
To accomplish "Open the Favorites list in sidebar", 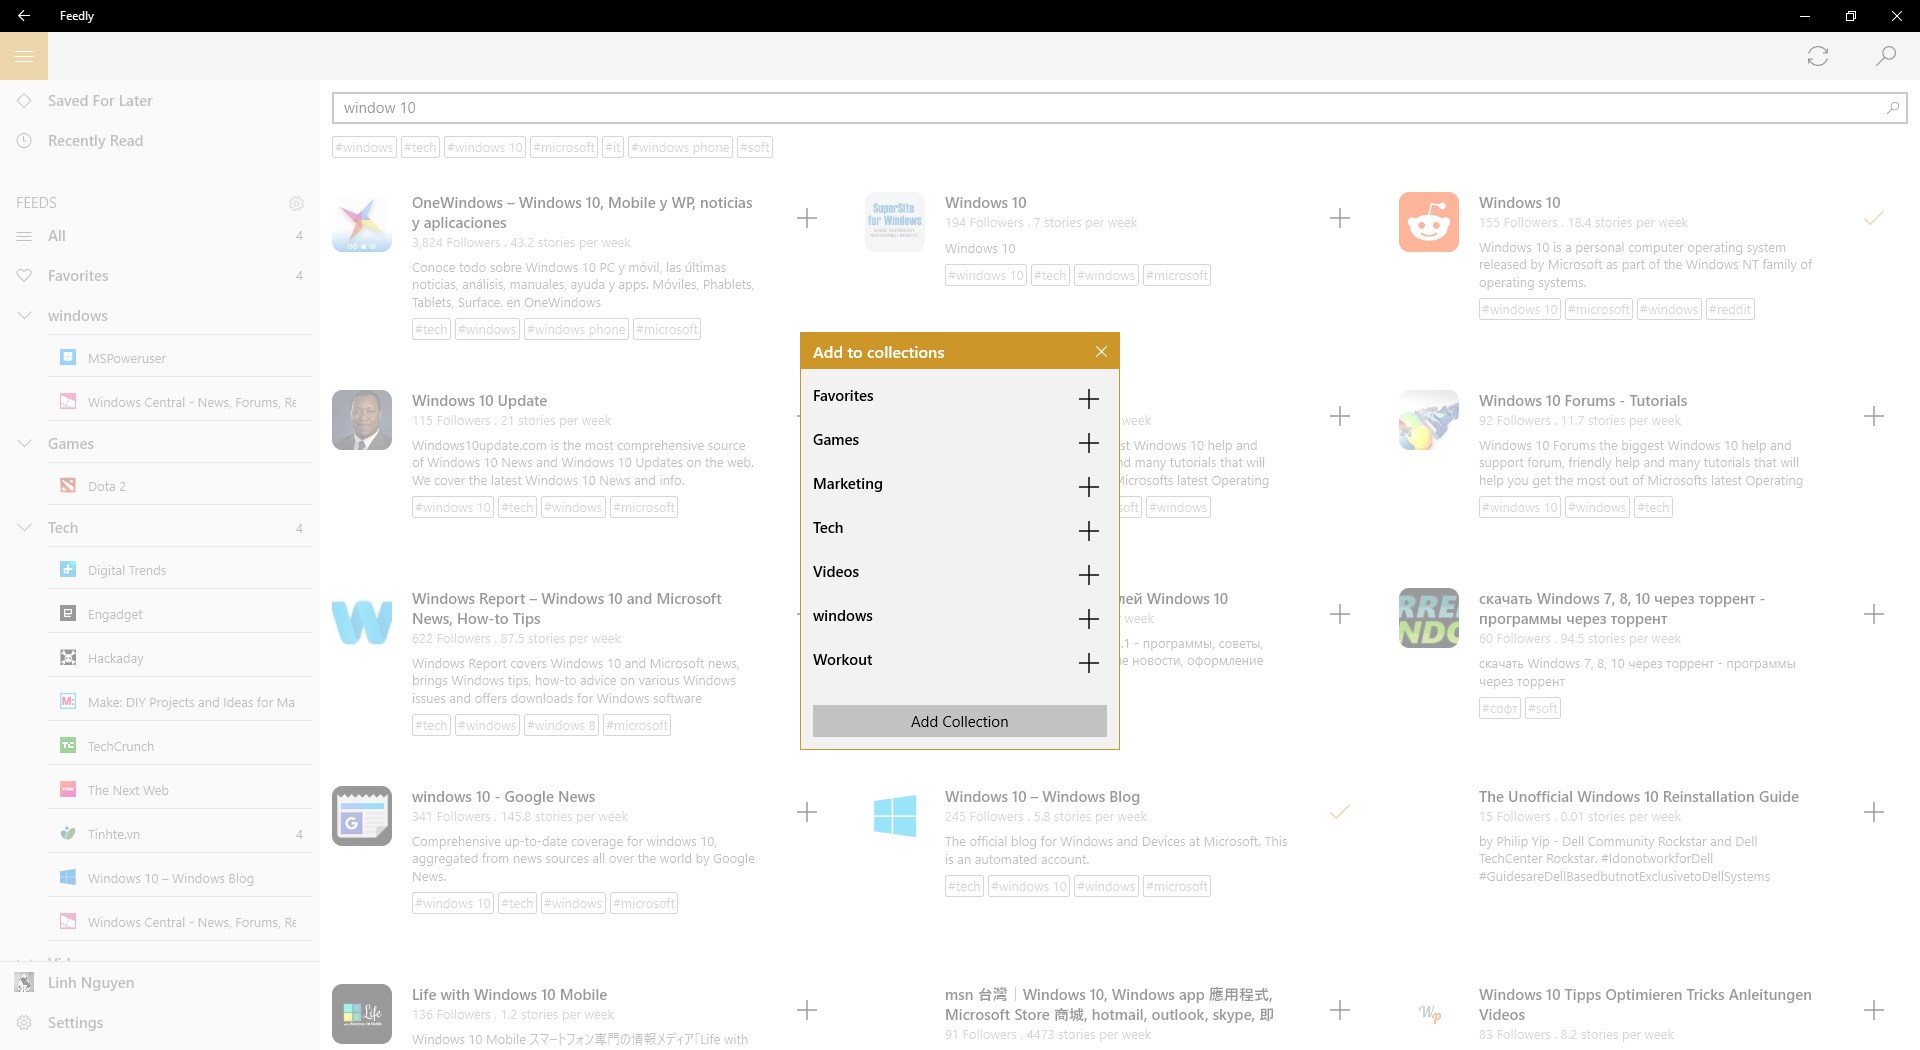I will point(160,276).
